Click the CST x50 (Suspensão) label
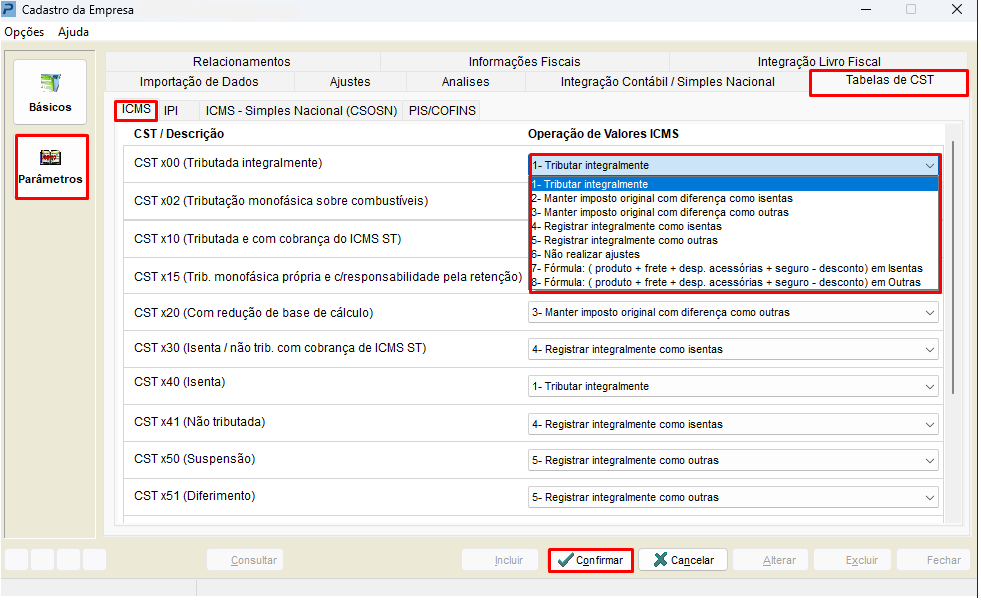The width and height of the screenshot is (981, 601). click(x=194, y=459)
